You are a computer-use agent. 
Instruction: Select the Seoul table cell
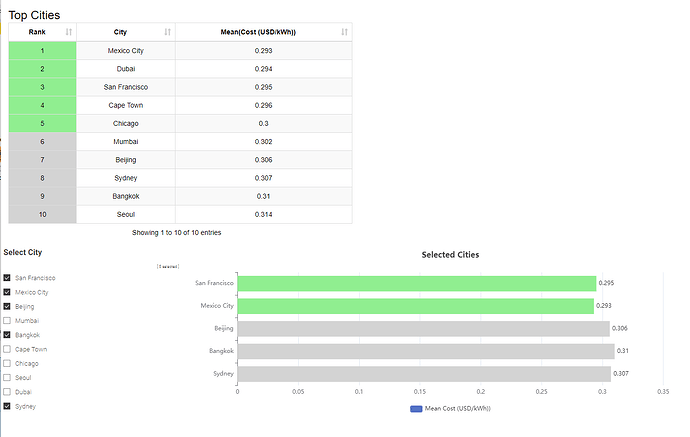126,214
